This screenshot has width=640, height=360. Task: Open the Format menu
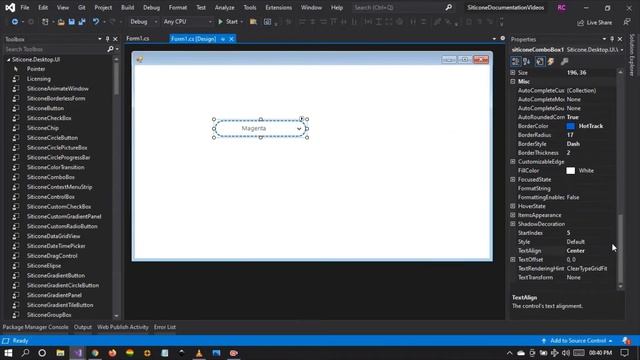[178, 8]
